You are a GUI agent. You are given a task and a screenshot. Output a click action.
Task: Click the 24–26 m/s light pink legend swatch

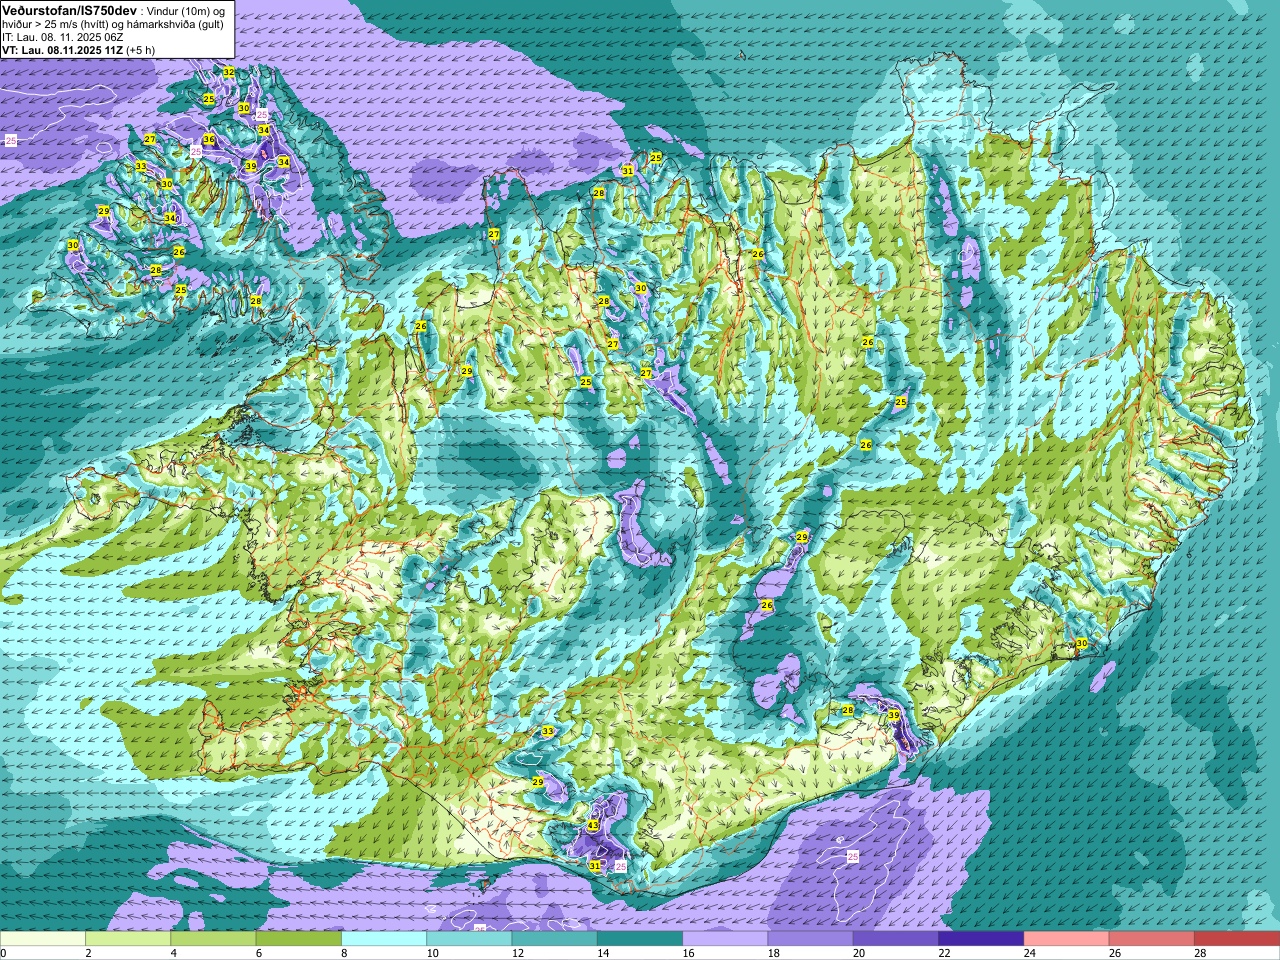[x=1067, y=939]
